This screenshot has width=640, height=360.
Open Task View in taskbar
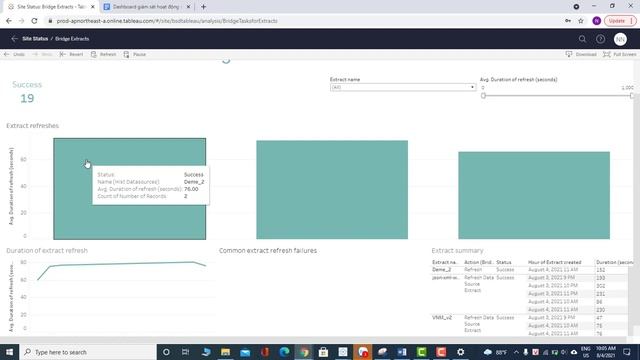coord(185,352)
